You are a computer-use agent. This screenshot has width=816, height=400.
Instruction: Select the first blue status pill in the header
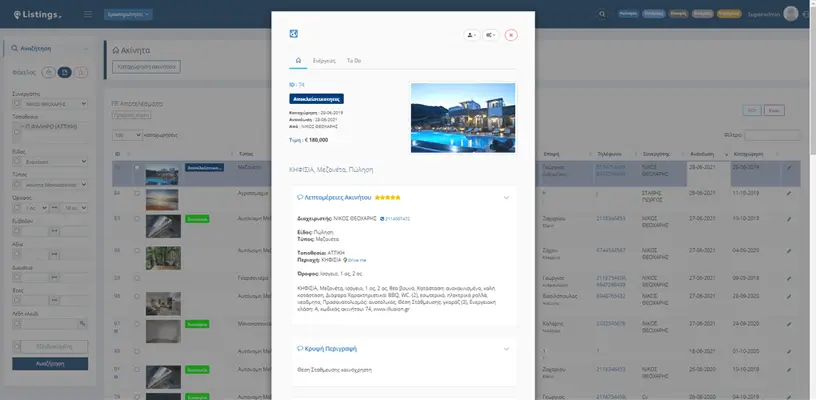click(x=629, y=14)
